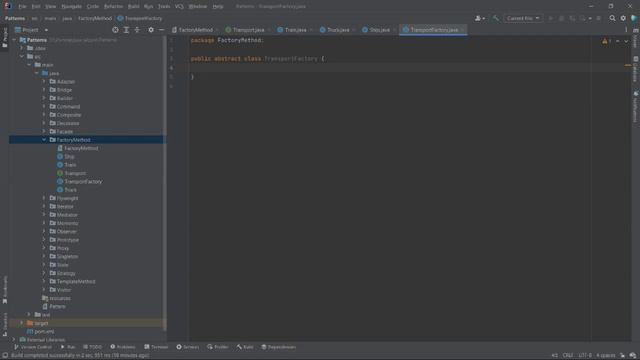Expand the Visitor package
The image size is (640, 360).
44,290
